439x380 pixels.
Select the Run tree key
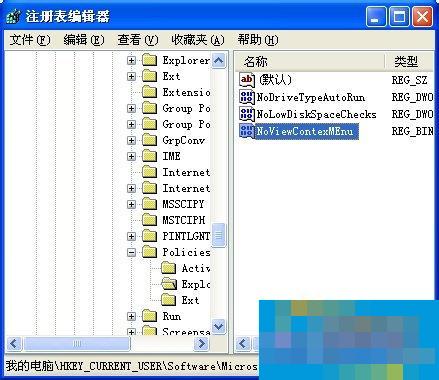click(172, 316)
